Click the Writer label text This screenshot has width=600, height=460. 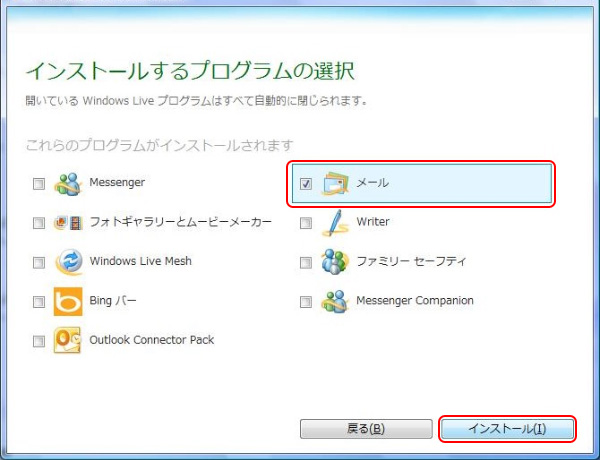pos(373,222)
